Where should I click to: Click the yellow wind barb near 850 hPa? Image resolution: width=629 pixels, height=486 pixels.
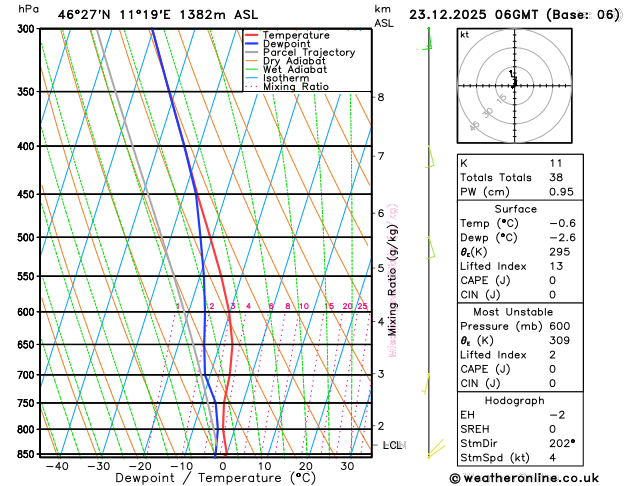(x=436, y=449)
